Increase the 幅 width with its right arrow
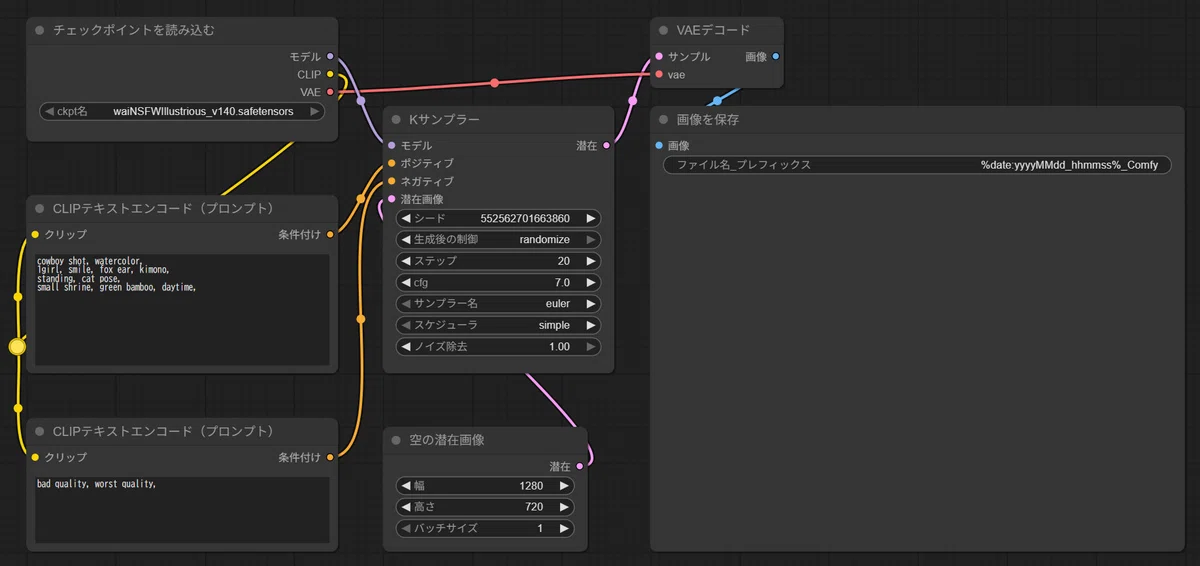 click(x=564, y=486)
